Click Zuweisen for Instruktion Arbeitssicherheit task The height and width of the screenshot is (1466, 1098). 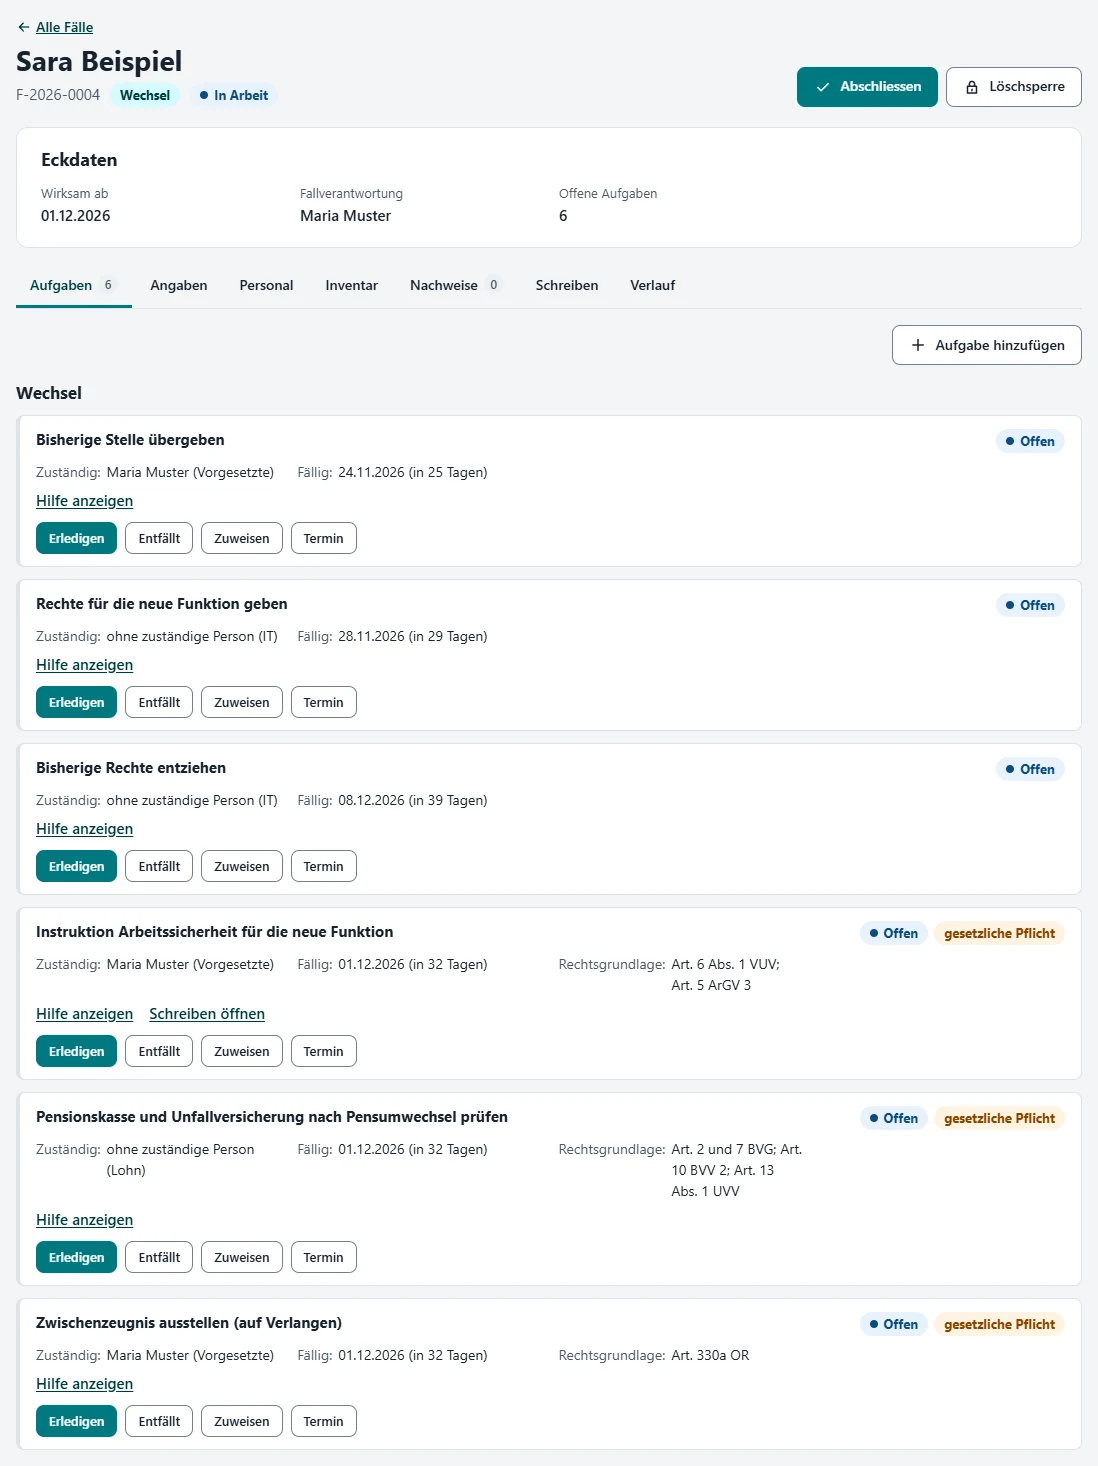[242, 1051]
